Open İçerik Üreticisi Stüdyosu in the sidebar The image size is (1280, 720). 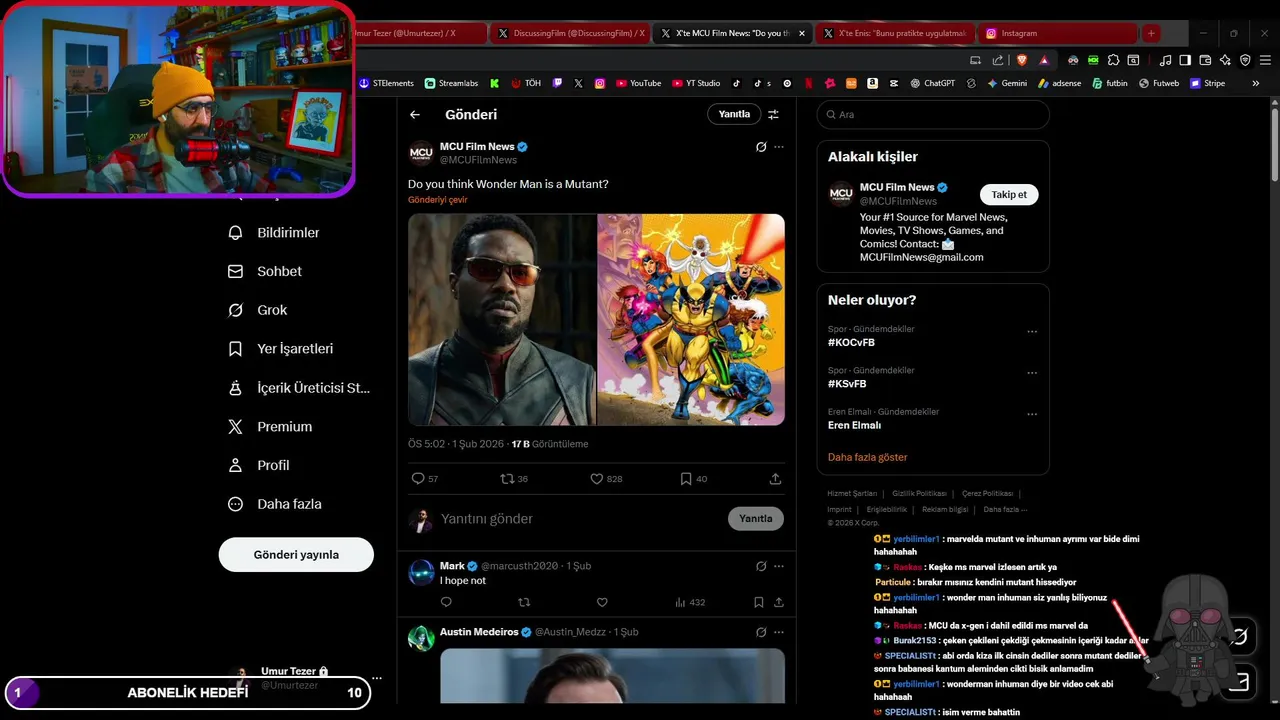coord(299,388)
